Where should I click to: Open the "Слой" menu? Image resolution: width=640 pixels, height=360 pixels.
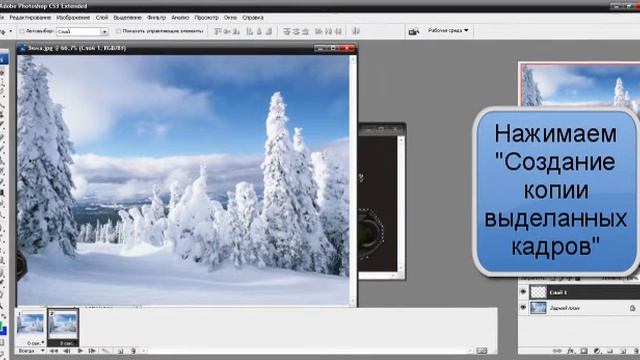pyautogui.click(x=102, y=18)
